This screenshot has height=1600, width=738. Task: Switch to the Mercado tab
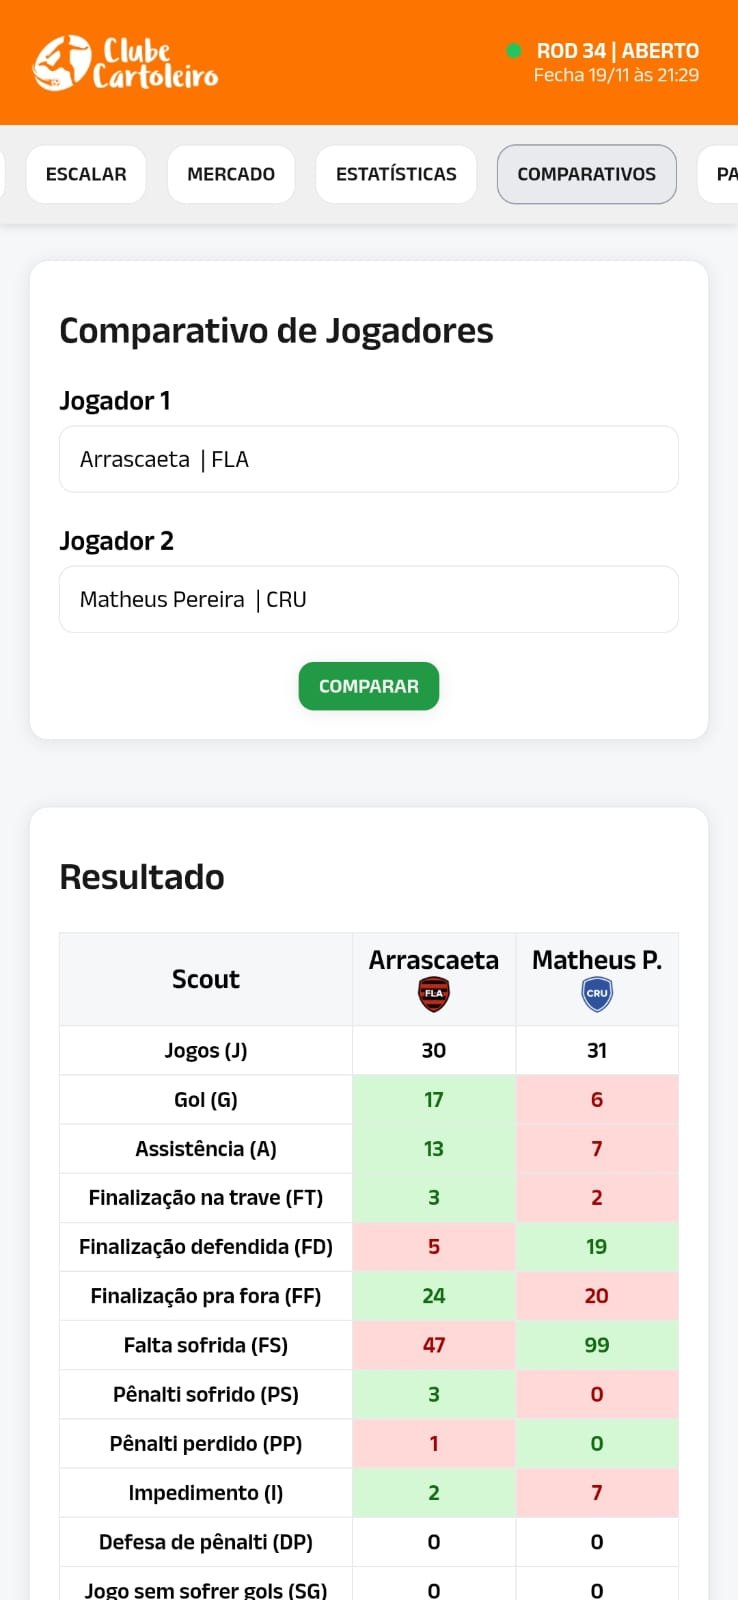(231, 174)
